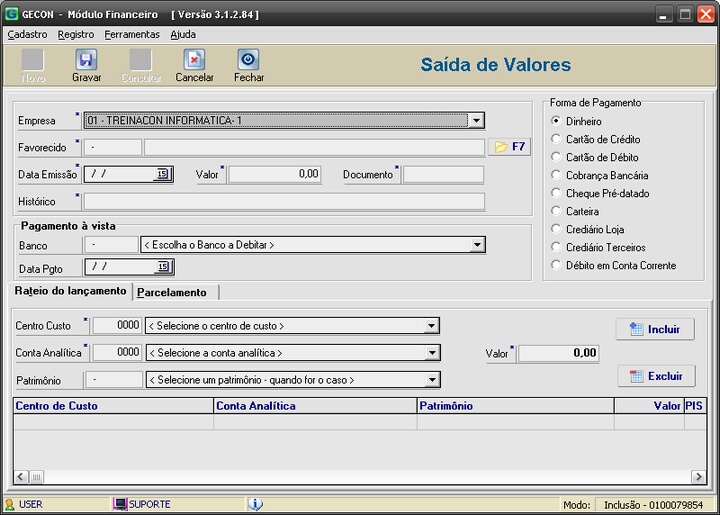This screenshot has height=515, width=720.
Task: Select Dinheiro payment method
Action: [x=556, y=121]
